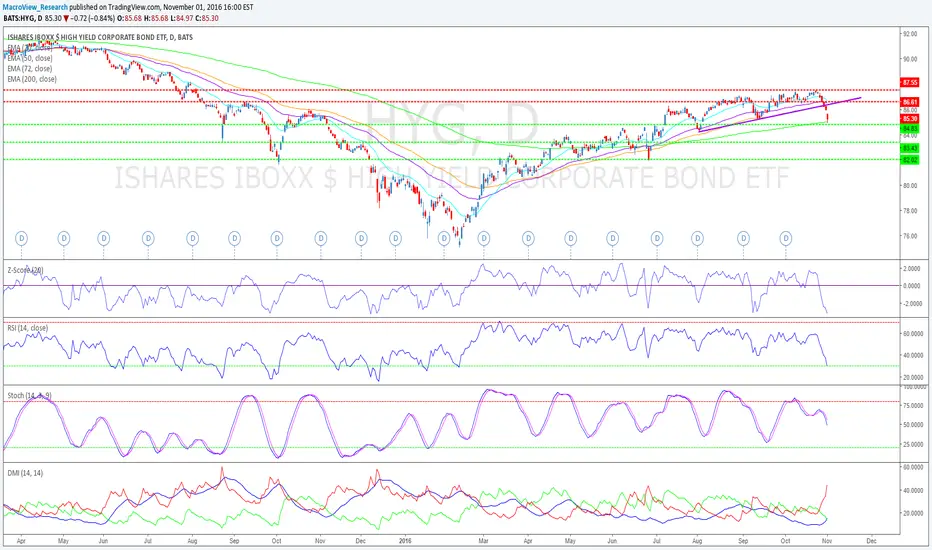Viewport: 932px width, 550px height.
Task: Click the EMA (200, close) indicator label
Action: click(32, 79)
